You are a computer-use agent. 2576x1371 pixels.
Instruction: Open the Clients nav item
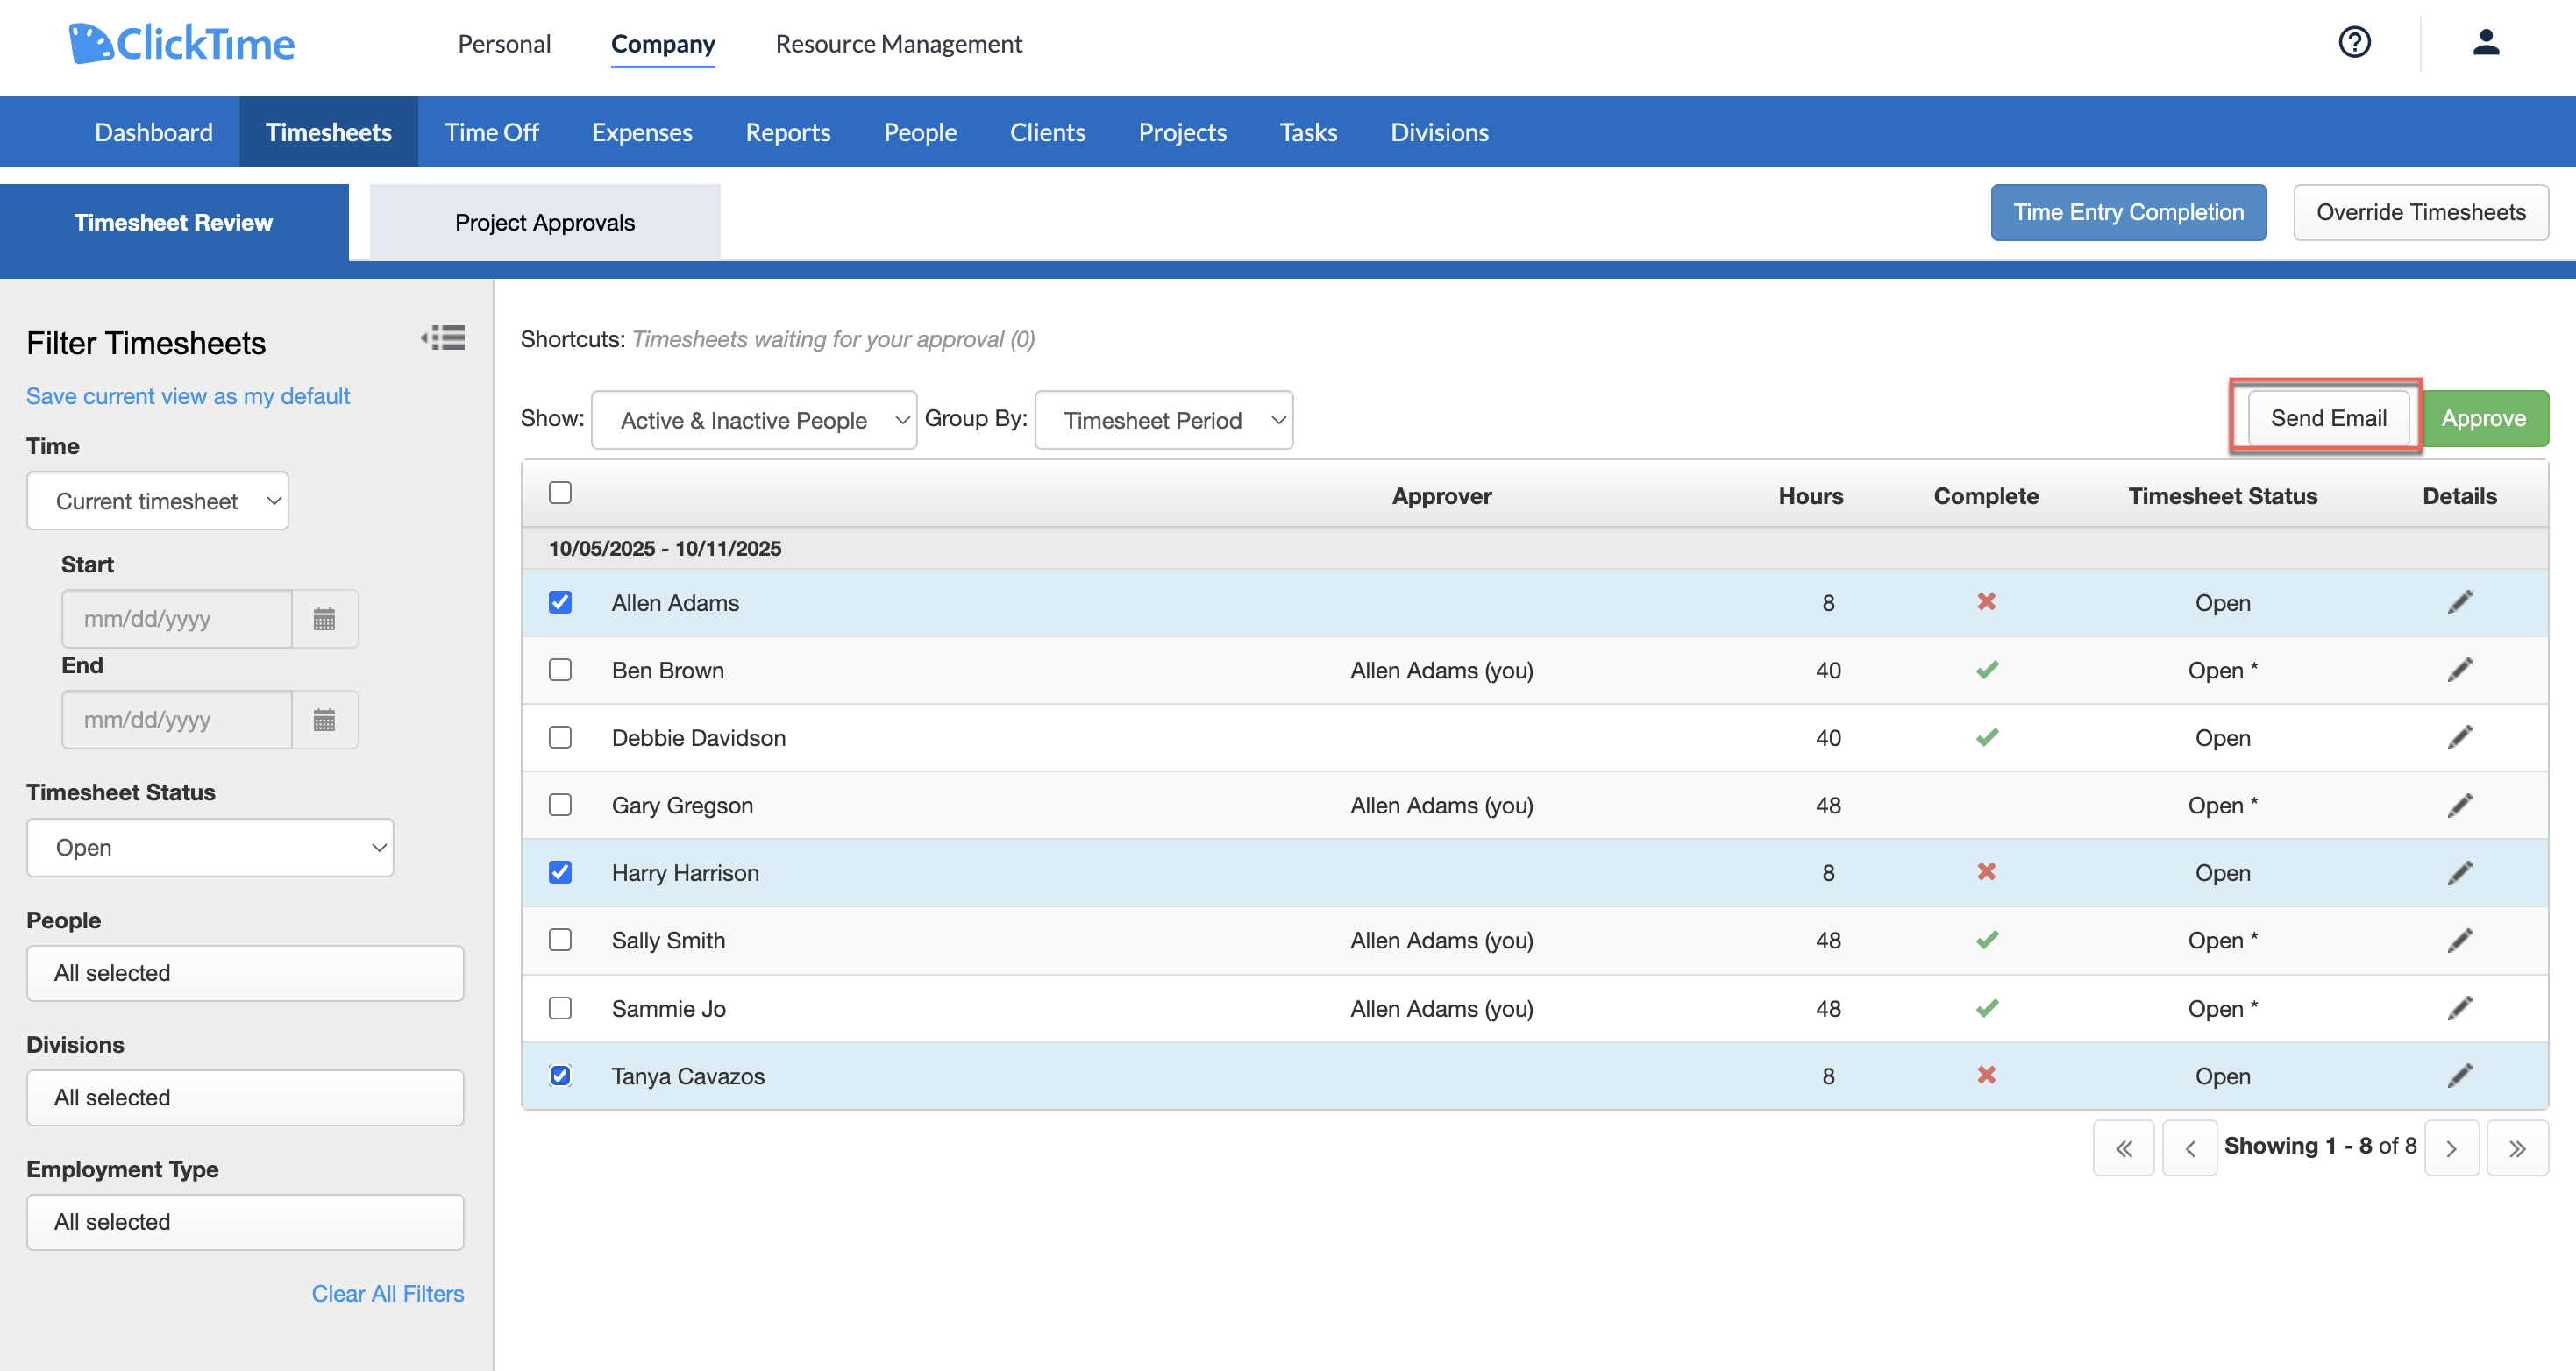point(1047,132)
